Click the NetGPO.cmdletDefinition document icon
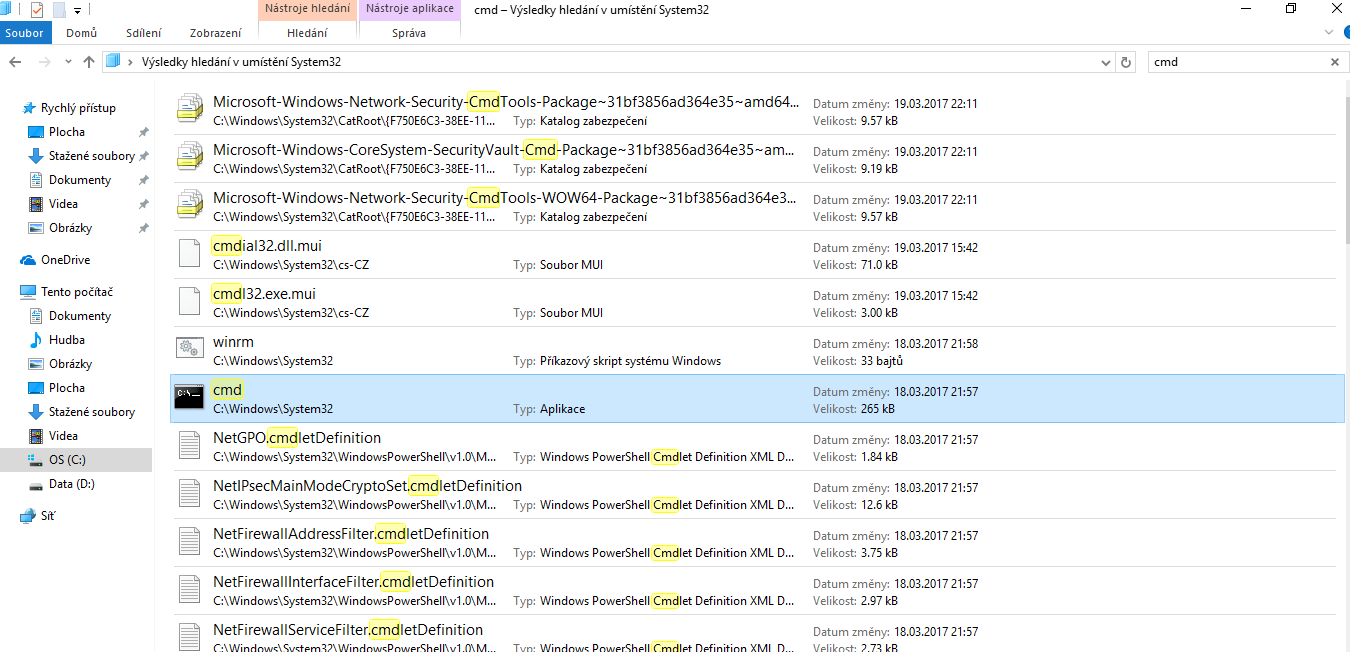The image size is (1350, 652). pos(190,446)
